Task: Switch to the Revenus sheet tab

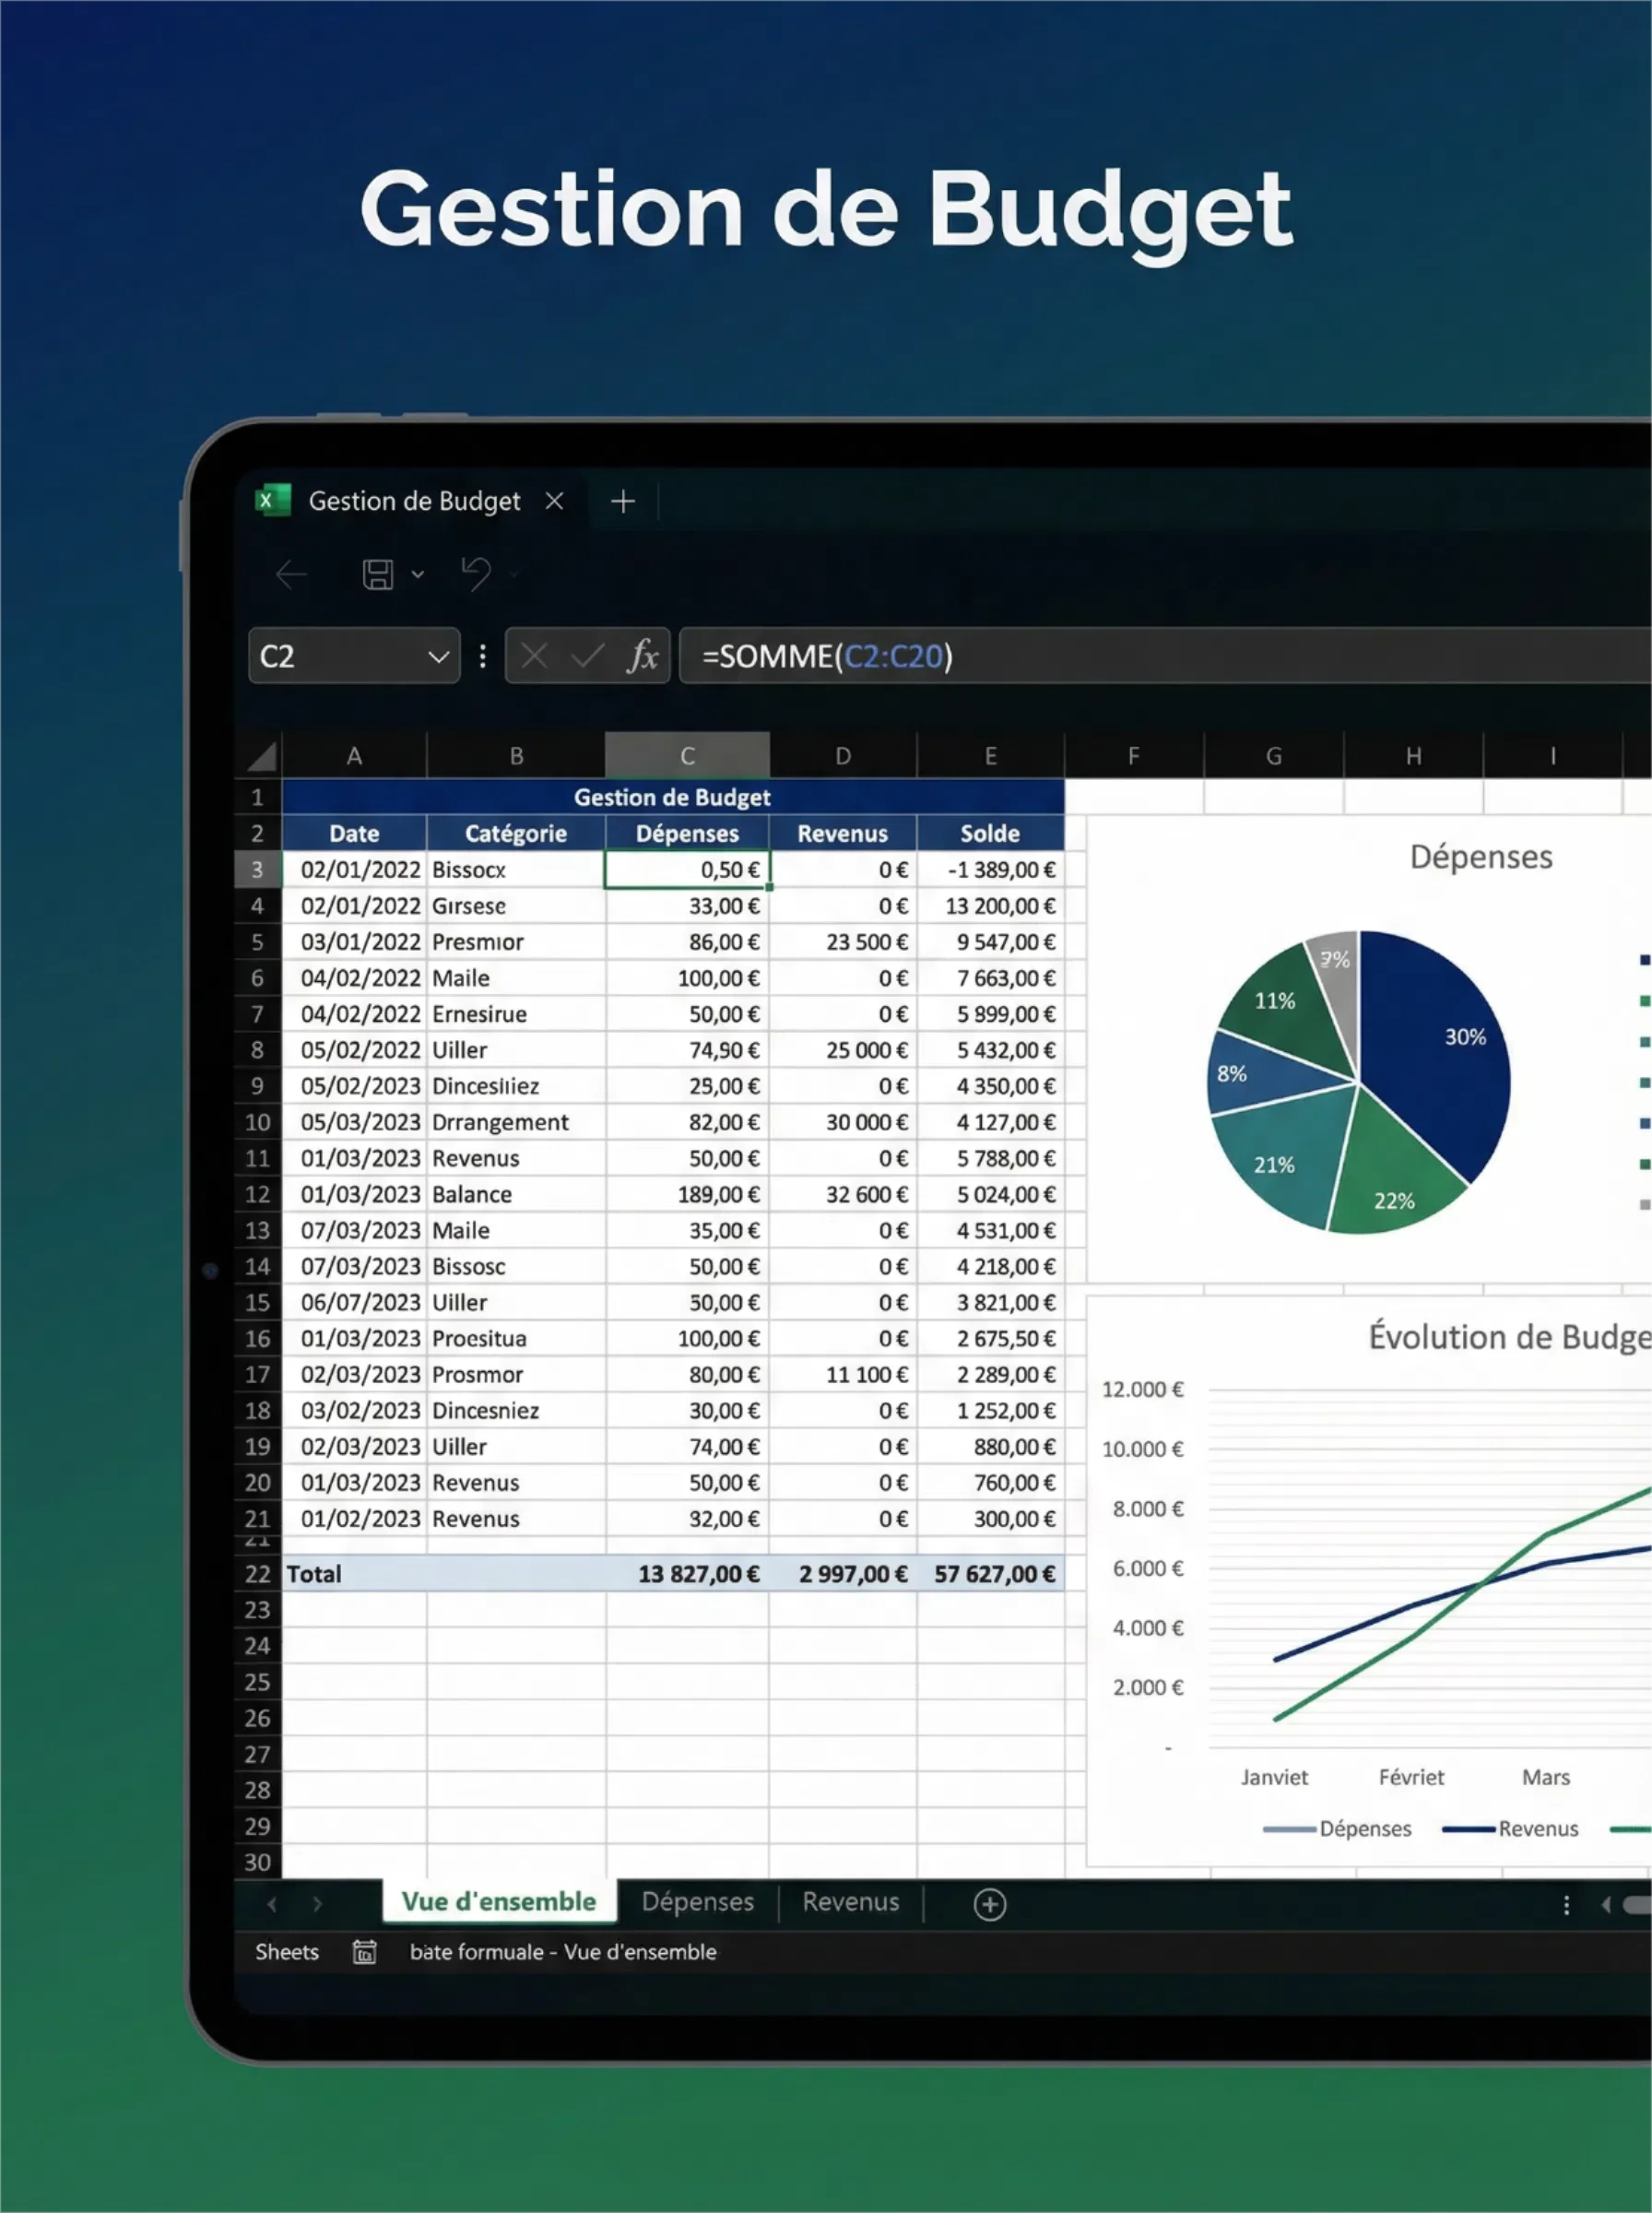Action: click(x=850, y=1901)
